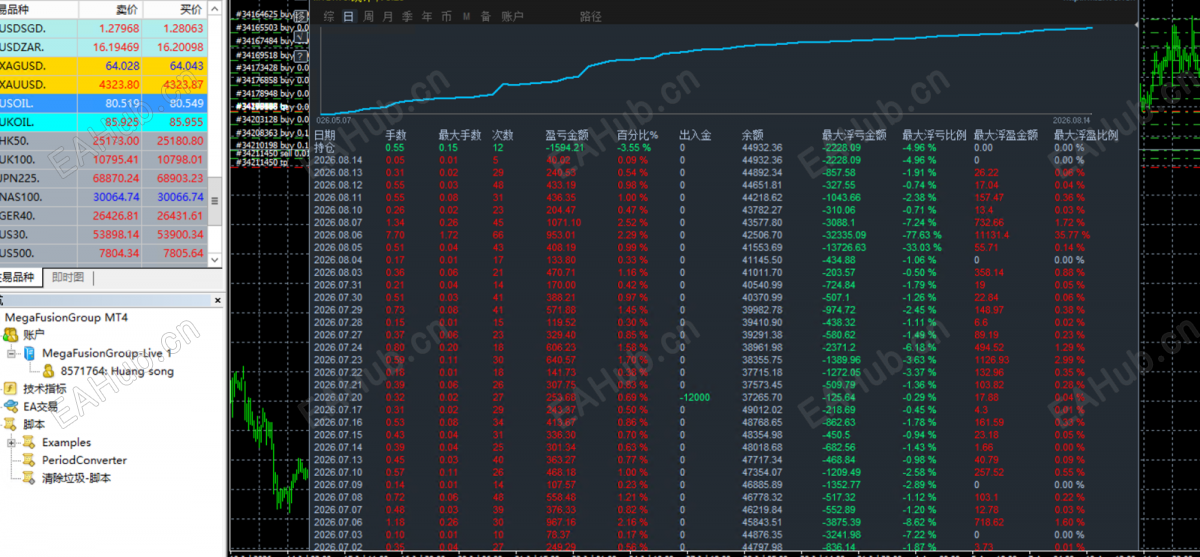Select the NAS100. symbol row

point(104,197)
